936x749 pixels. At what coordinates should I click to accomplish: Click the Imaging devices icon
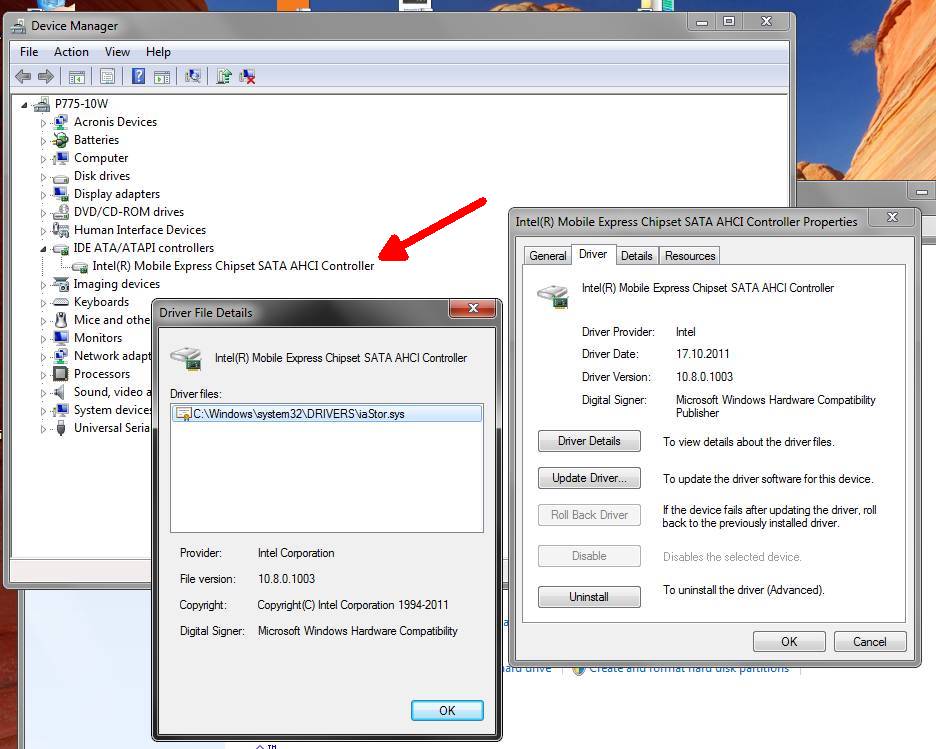click(x=60, y=284)
